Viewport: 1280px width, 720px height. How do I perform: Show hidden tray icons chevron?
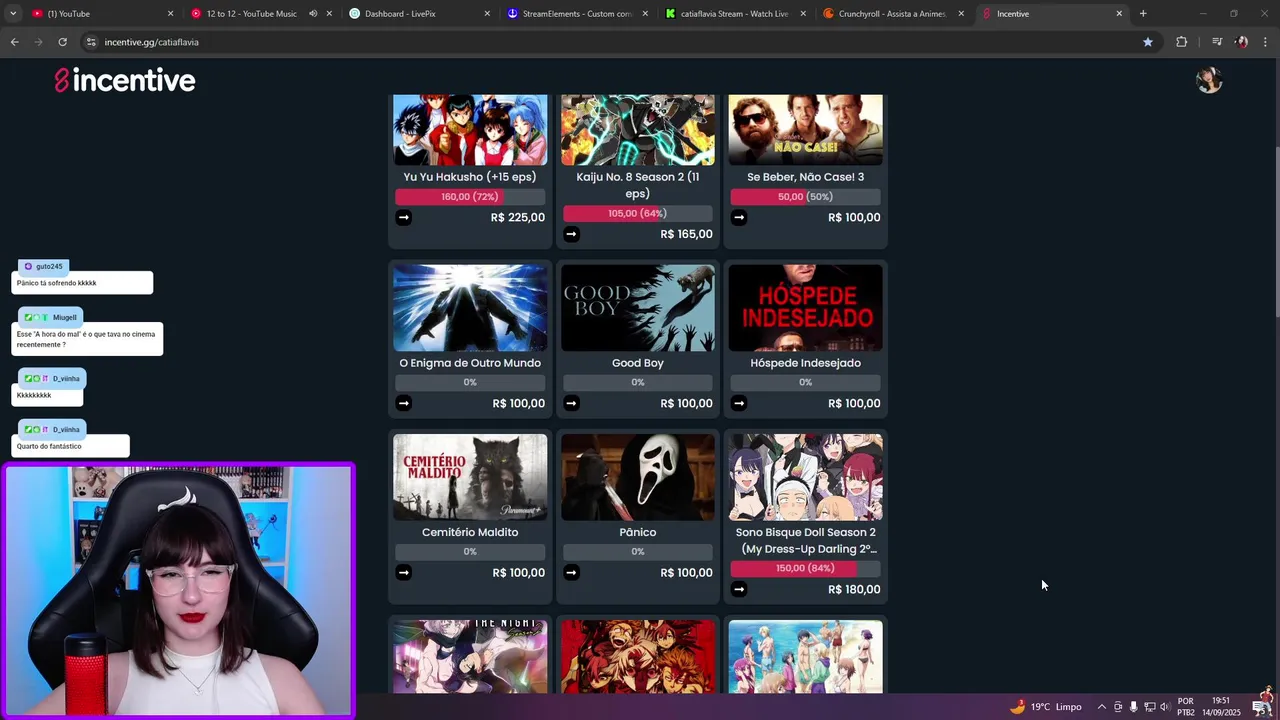point(1101,707)
